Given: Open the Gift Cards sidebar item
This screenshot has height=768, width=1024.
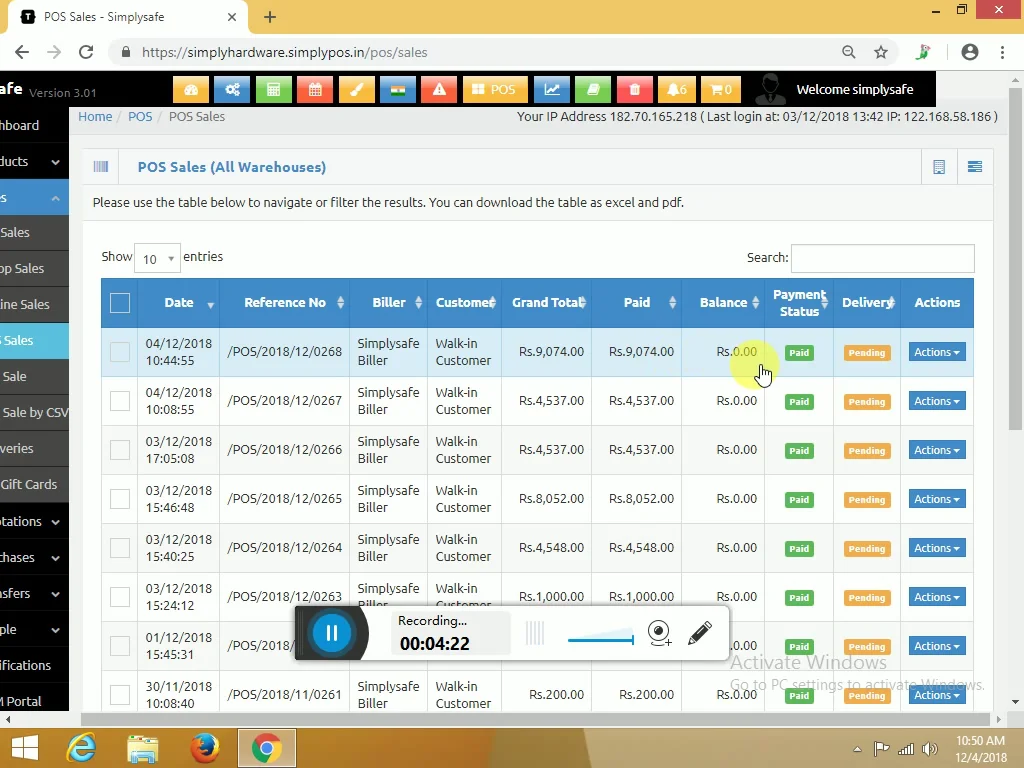Looking at the screenshot, I should tap(34, 485).
